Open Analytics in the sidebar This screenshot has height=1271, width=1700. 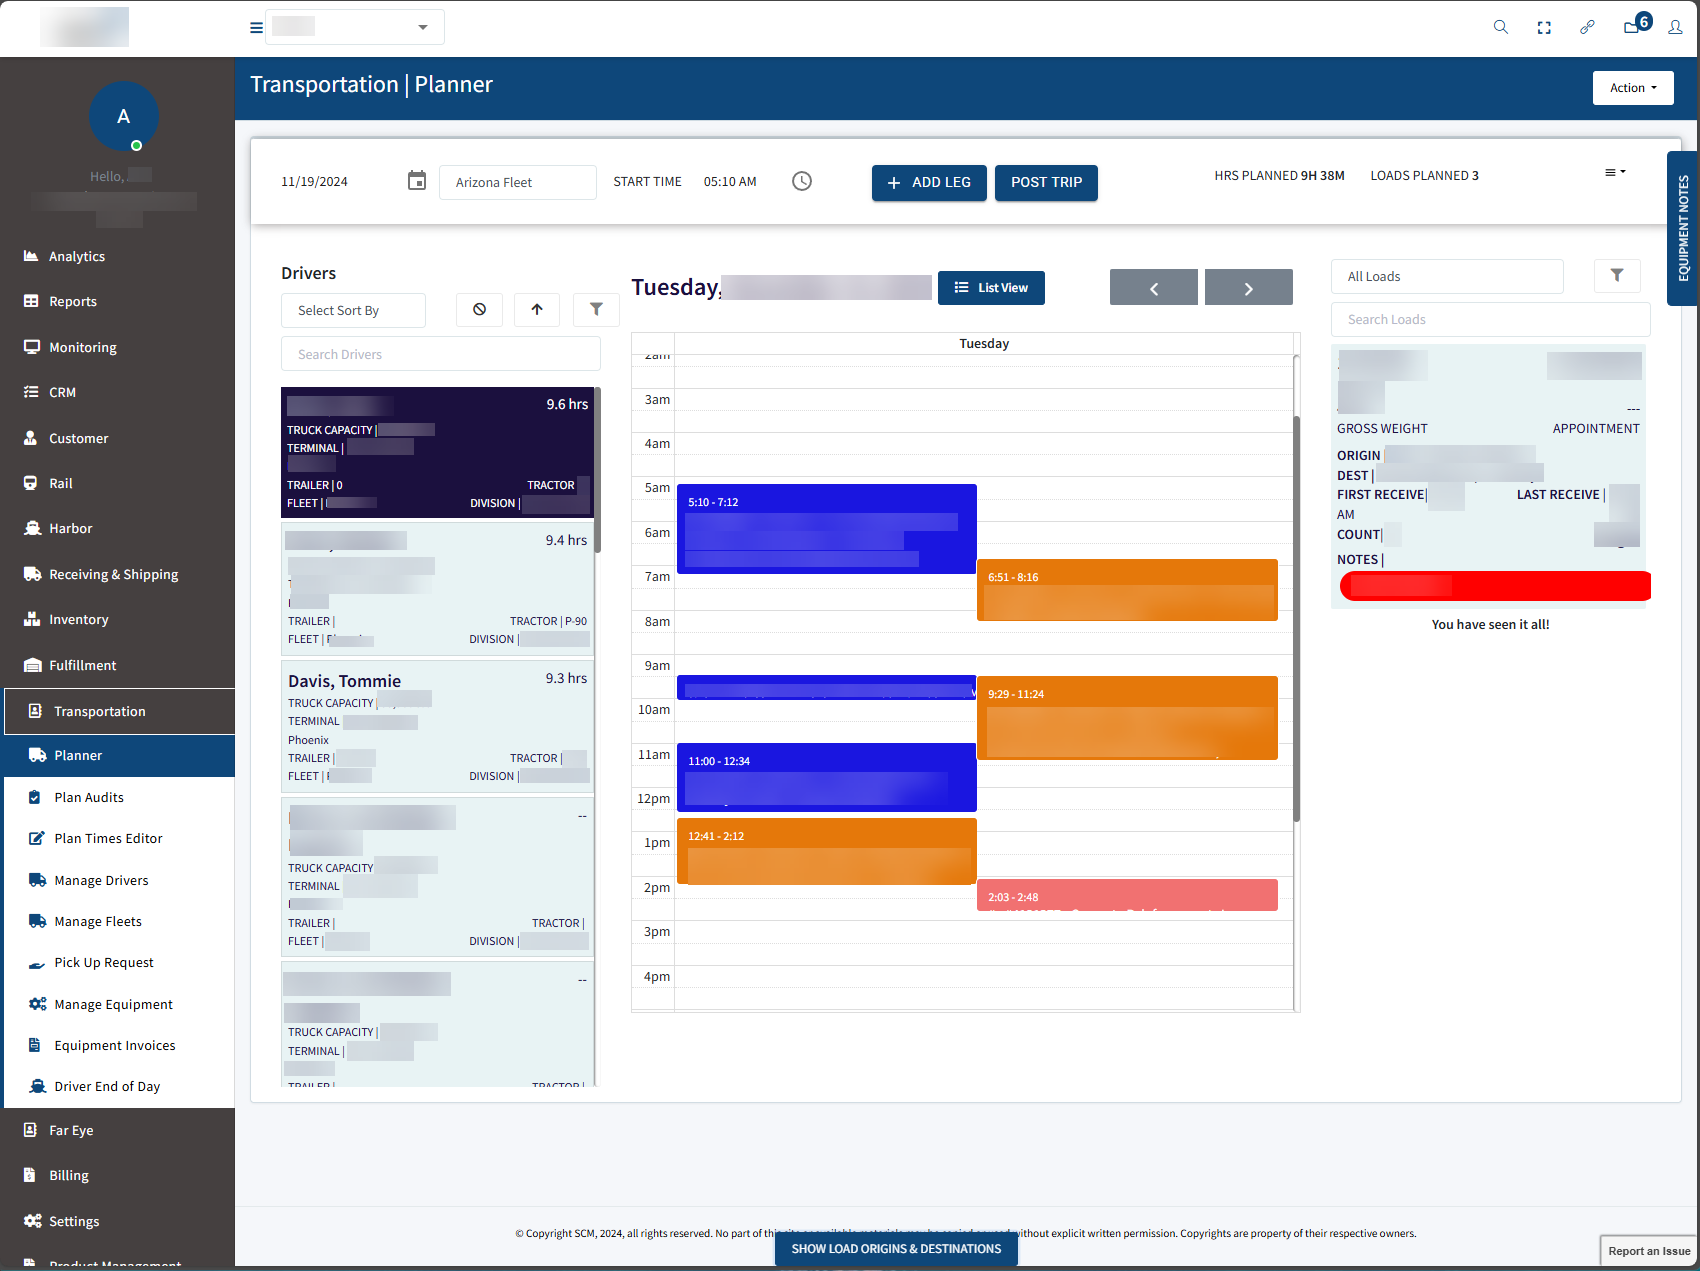(x=77, y=256)
